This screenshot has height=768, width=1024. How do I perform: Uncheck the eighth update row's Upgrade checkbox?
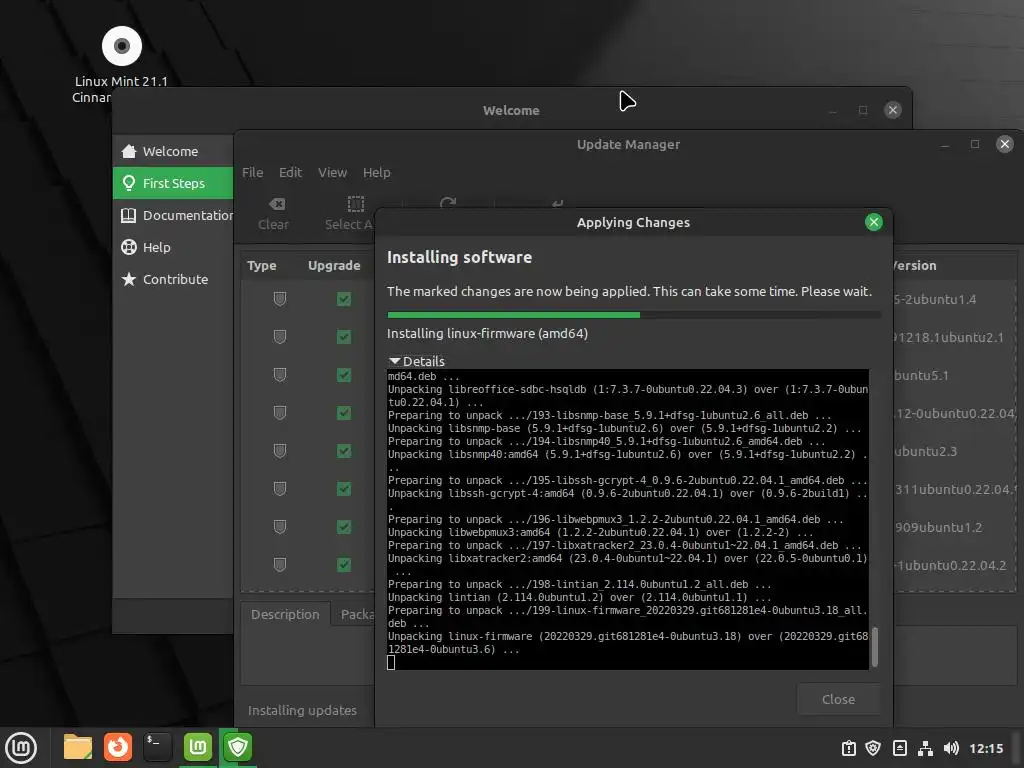[344, 564]
